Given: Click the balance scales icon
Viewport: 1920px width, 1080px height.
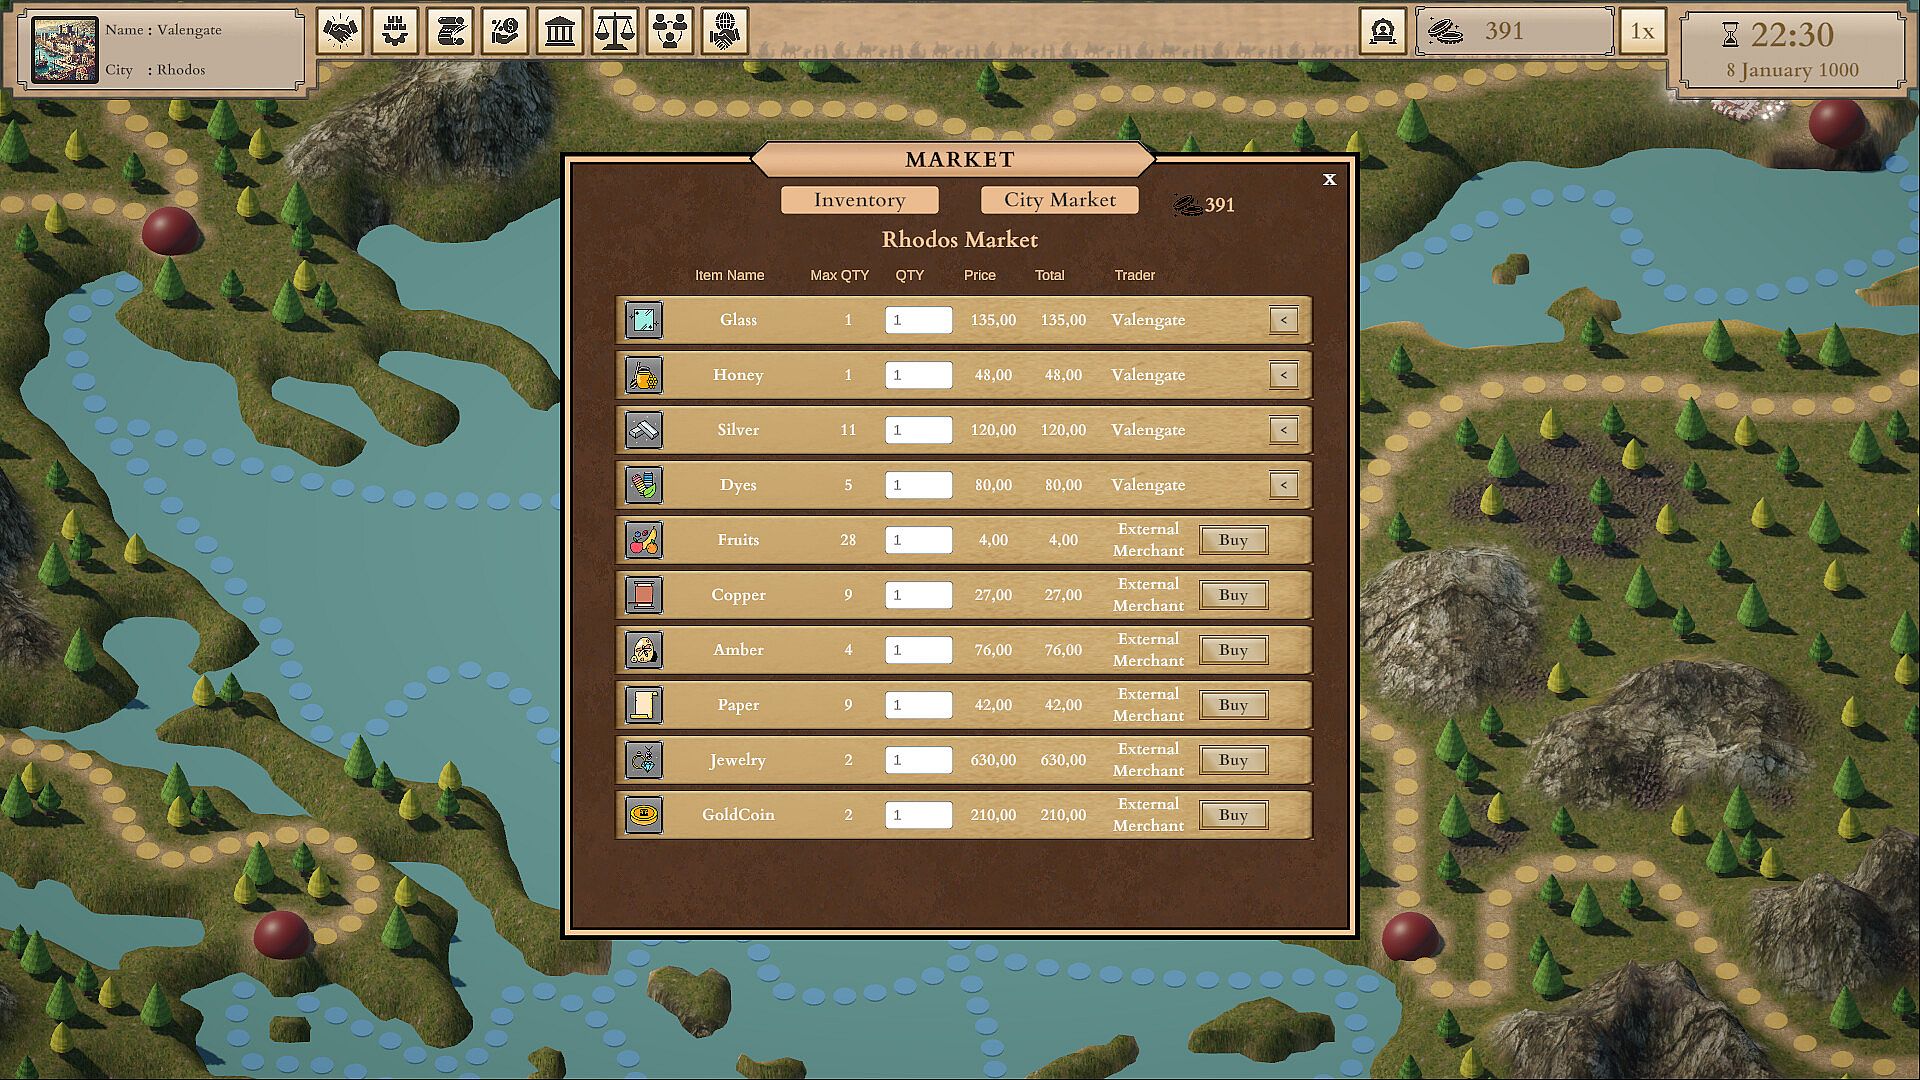Looking at the screenshot, I should point(615,31).
